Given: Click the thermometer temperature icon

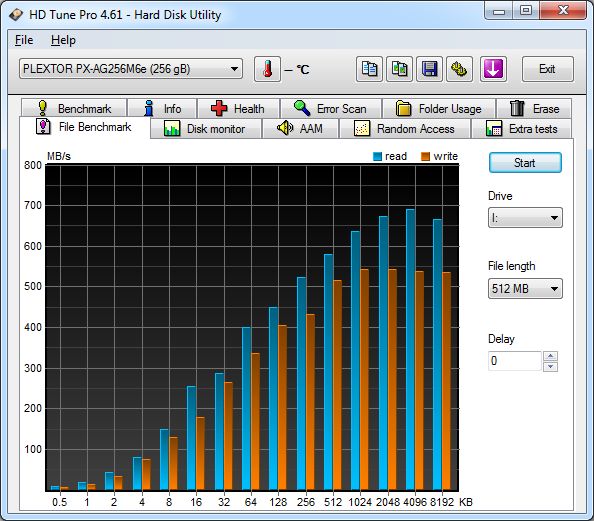Looking at the screenshot, I should pos(267,69).
